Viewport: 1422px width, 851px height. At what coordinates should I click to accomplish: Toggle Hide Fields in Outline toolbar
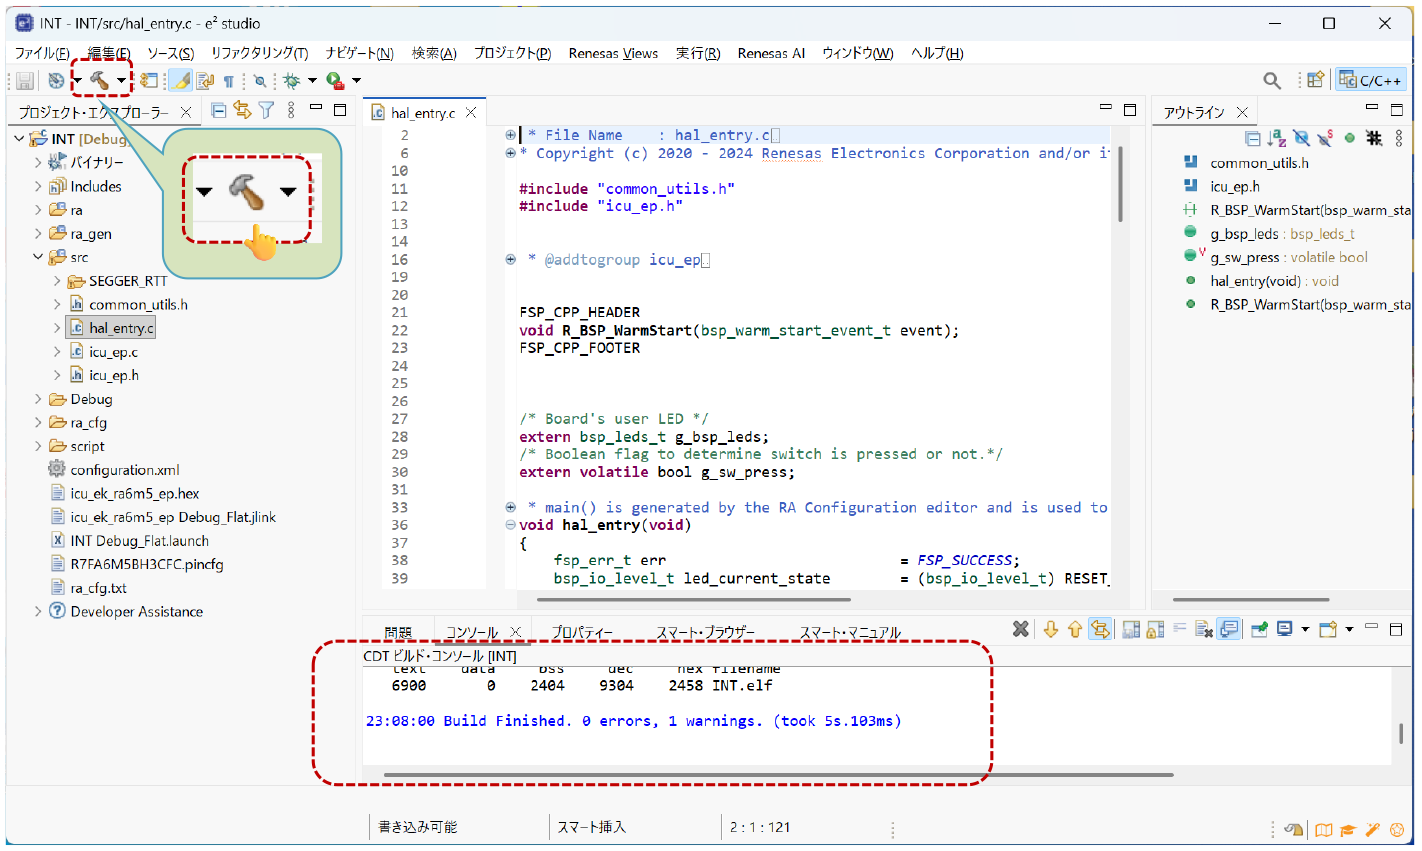pos(1301,139)
